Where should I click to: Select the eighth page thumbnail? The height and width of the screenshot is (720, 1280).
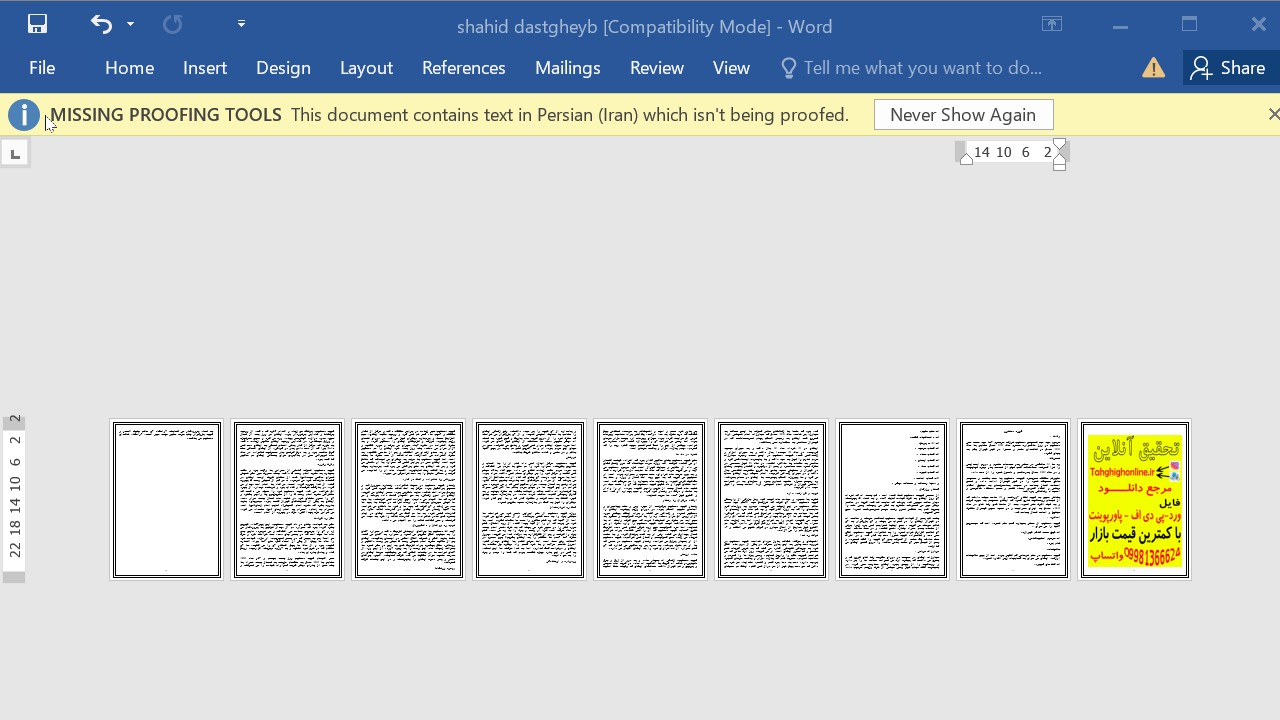point(1014,500)
